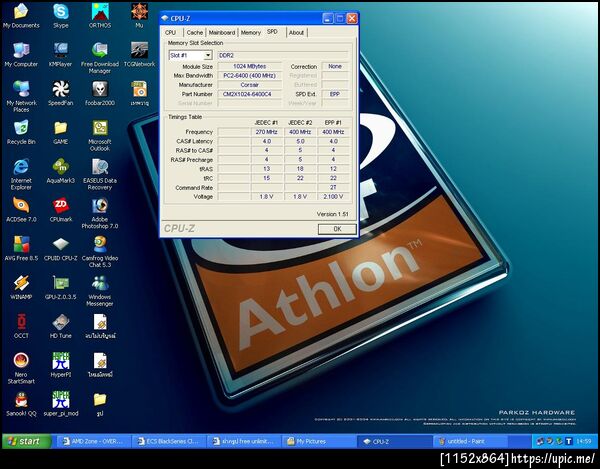Open EASEUS Data Recovery shortcut
This screenshot has height=469, width=600.
100,174
